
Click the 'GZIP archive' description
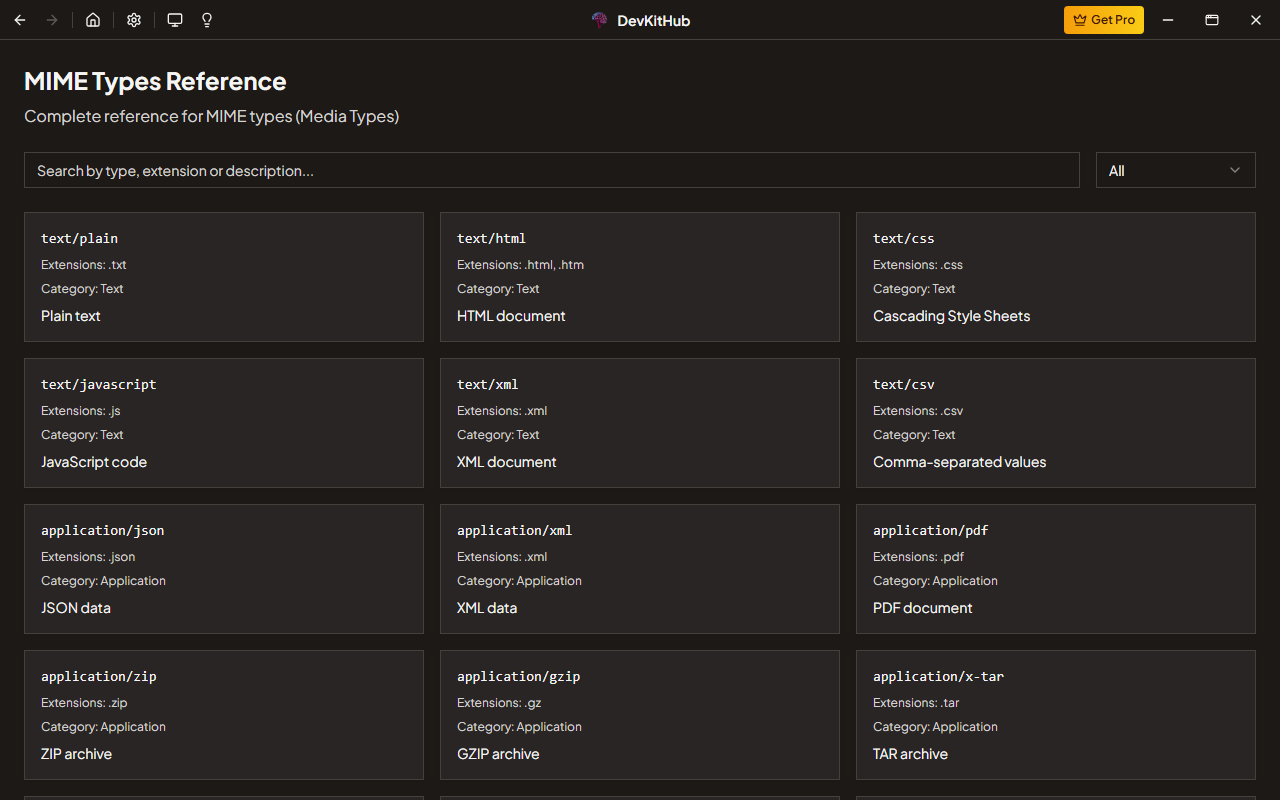(498, 754)
